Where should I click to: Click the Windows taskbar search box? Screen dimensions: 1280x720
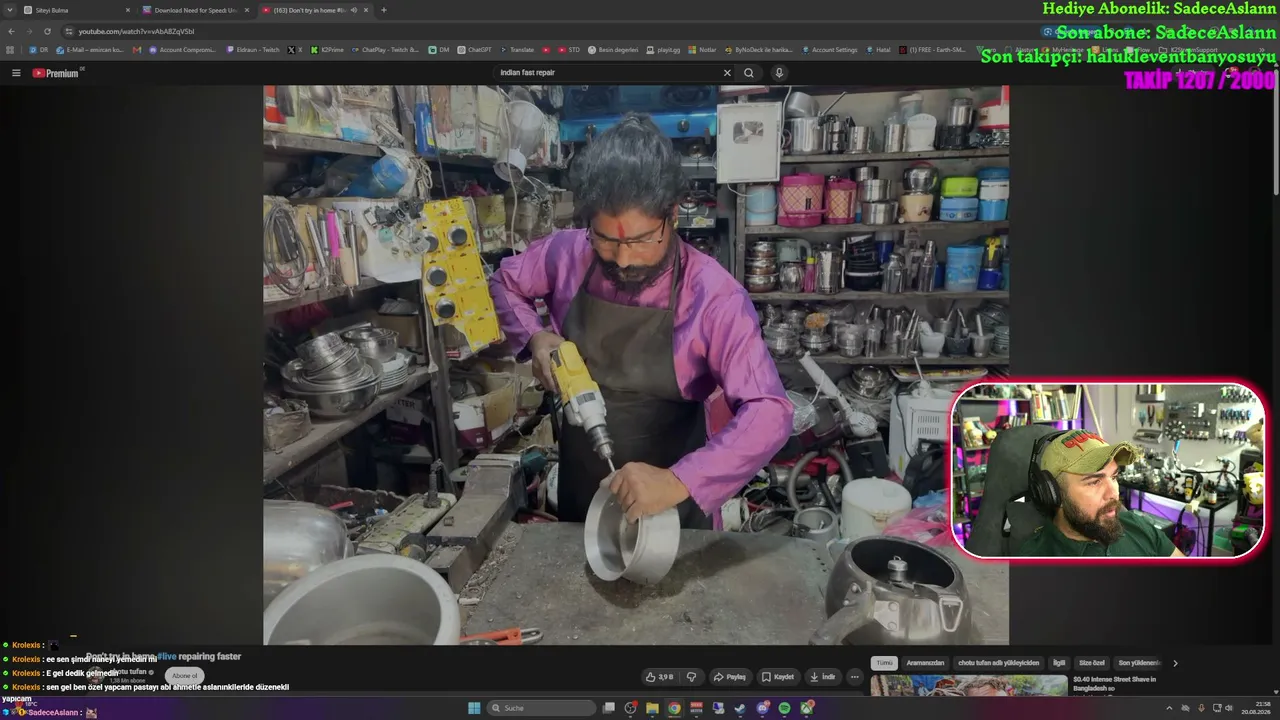click(541, 708)
